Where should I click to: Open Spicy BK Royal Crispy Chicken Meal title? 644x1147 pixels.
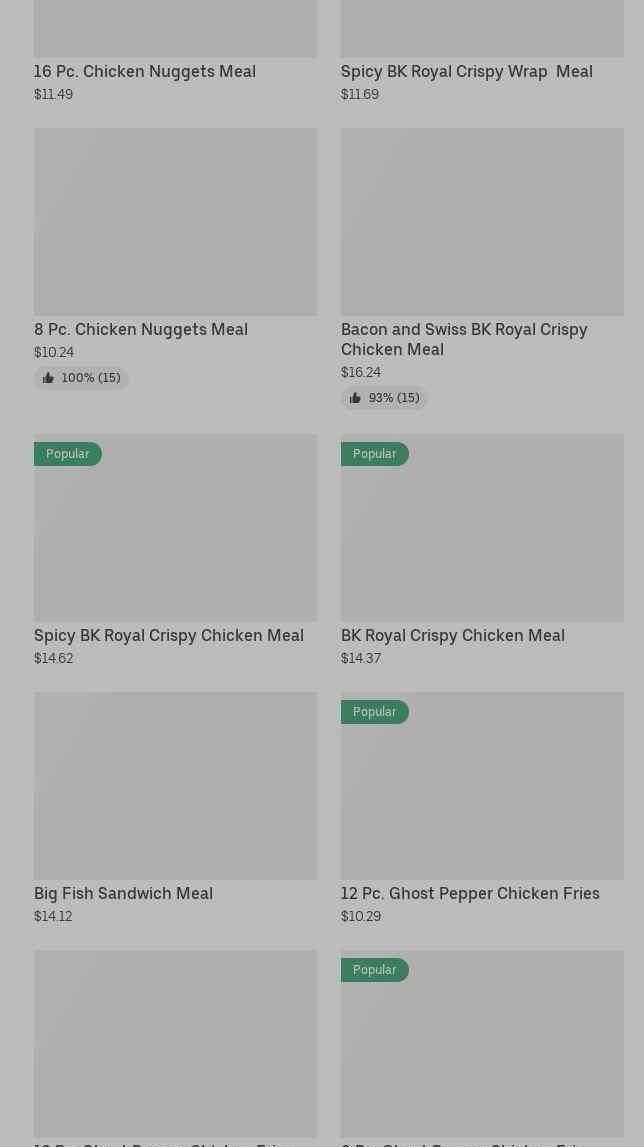[169, 635]
